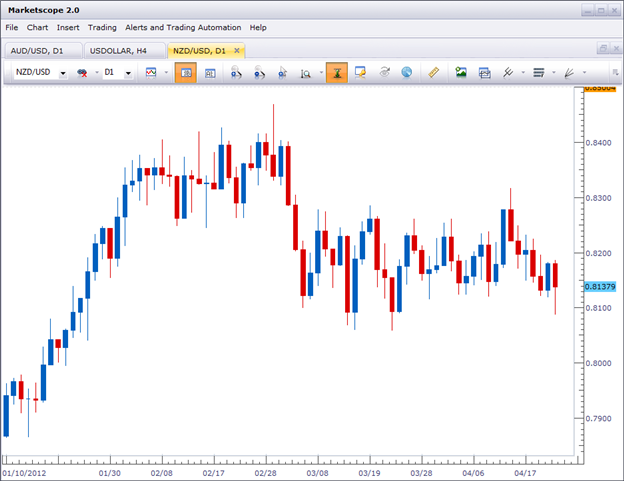
Task: Expand the chart type dropdown arrow
Action: (166, 73)
